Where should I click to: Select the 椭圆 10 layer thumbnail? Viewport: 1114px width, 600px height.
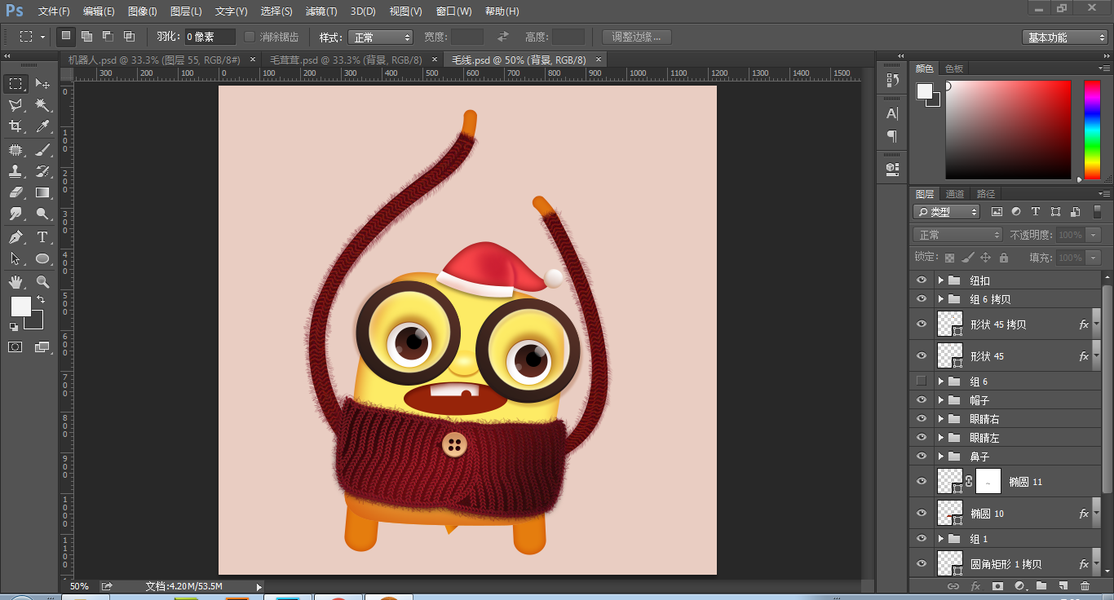coord(950,513)
